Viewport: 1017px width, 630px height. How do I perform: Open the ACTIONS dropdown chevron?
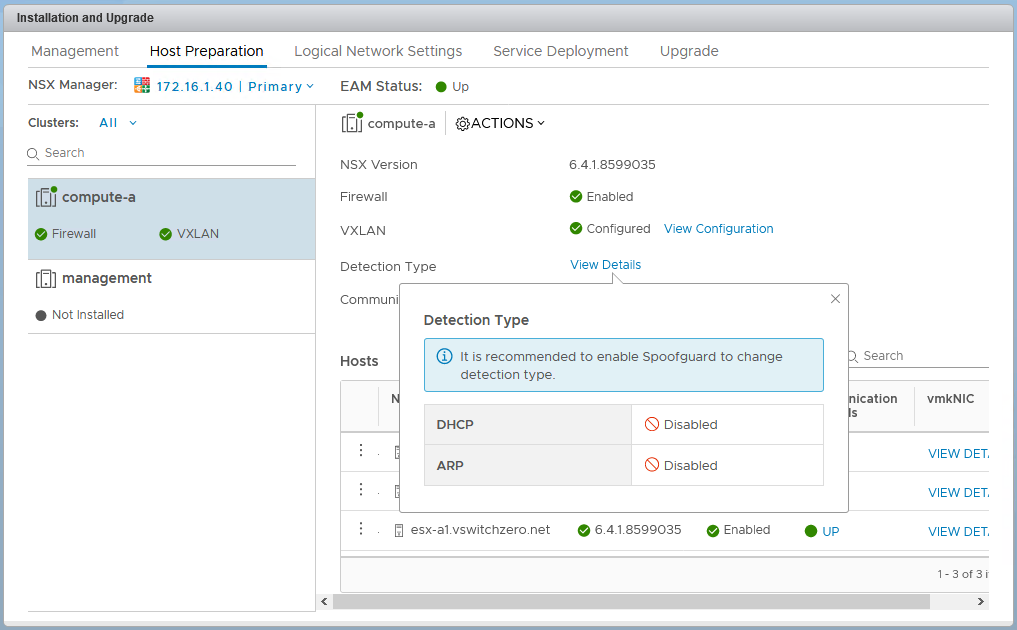click(539, 123)
